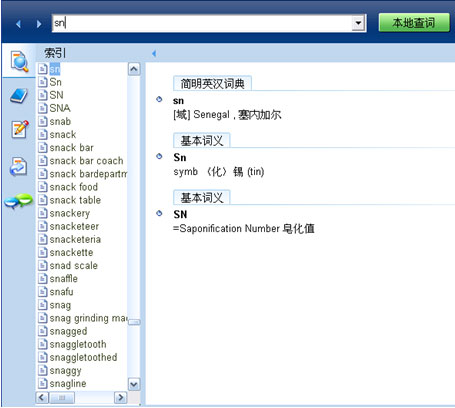Open the blue book sidebar icon
This screenshot has width=455, height=408.
(x=19, y=96)
